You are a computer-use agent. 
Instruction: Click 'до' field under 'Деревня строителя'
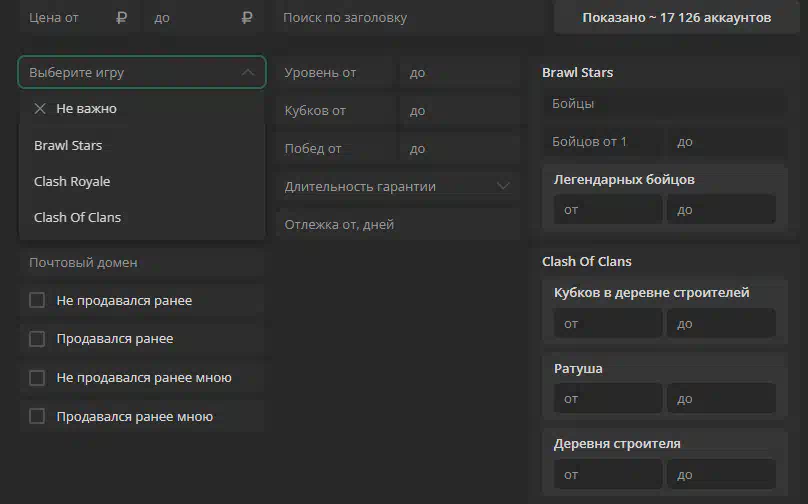pyautogui.click(x=721, y=474)
